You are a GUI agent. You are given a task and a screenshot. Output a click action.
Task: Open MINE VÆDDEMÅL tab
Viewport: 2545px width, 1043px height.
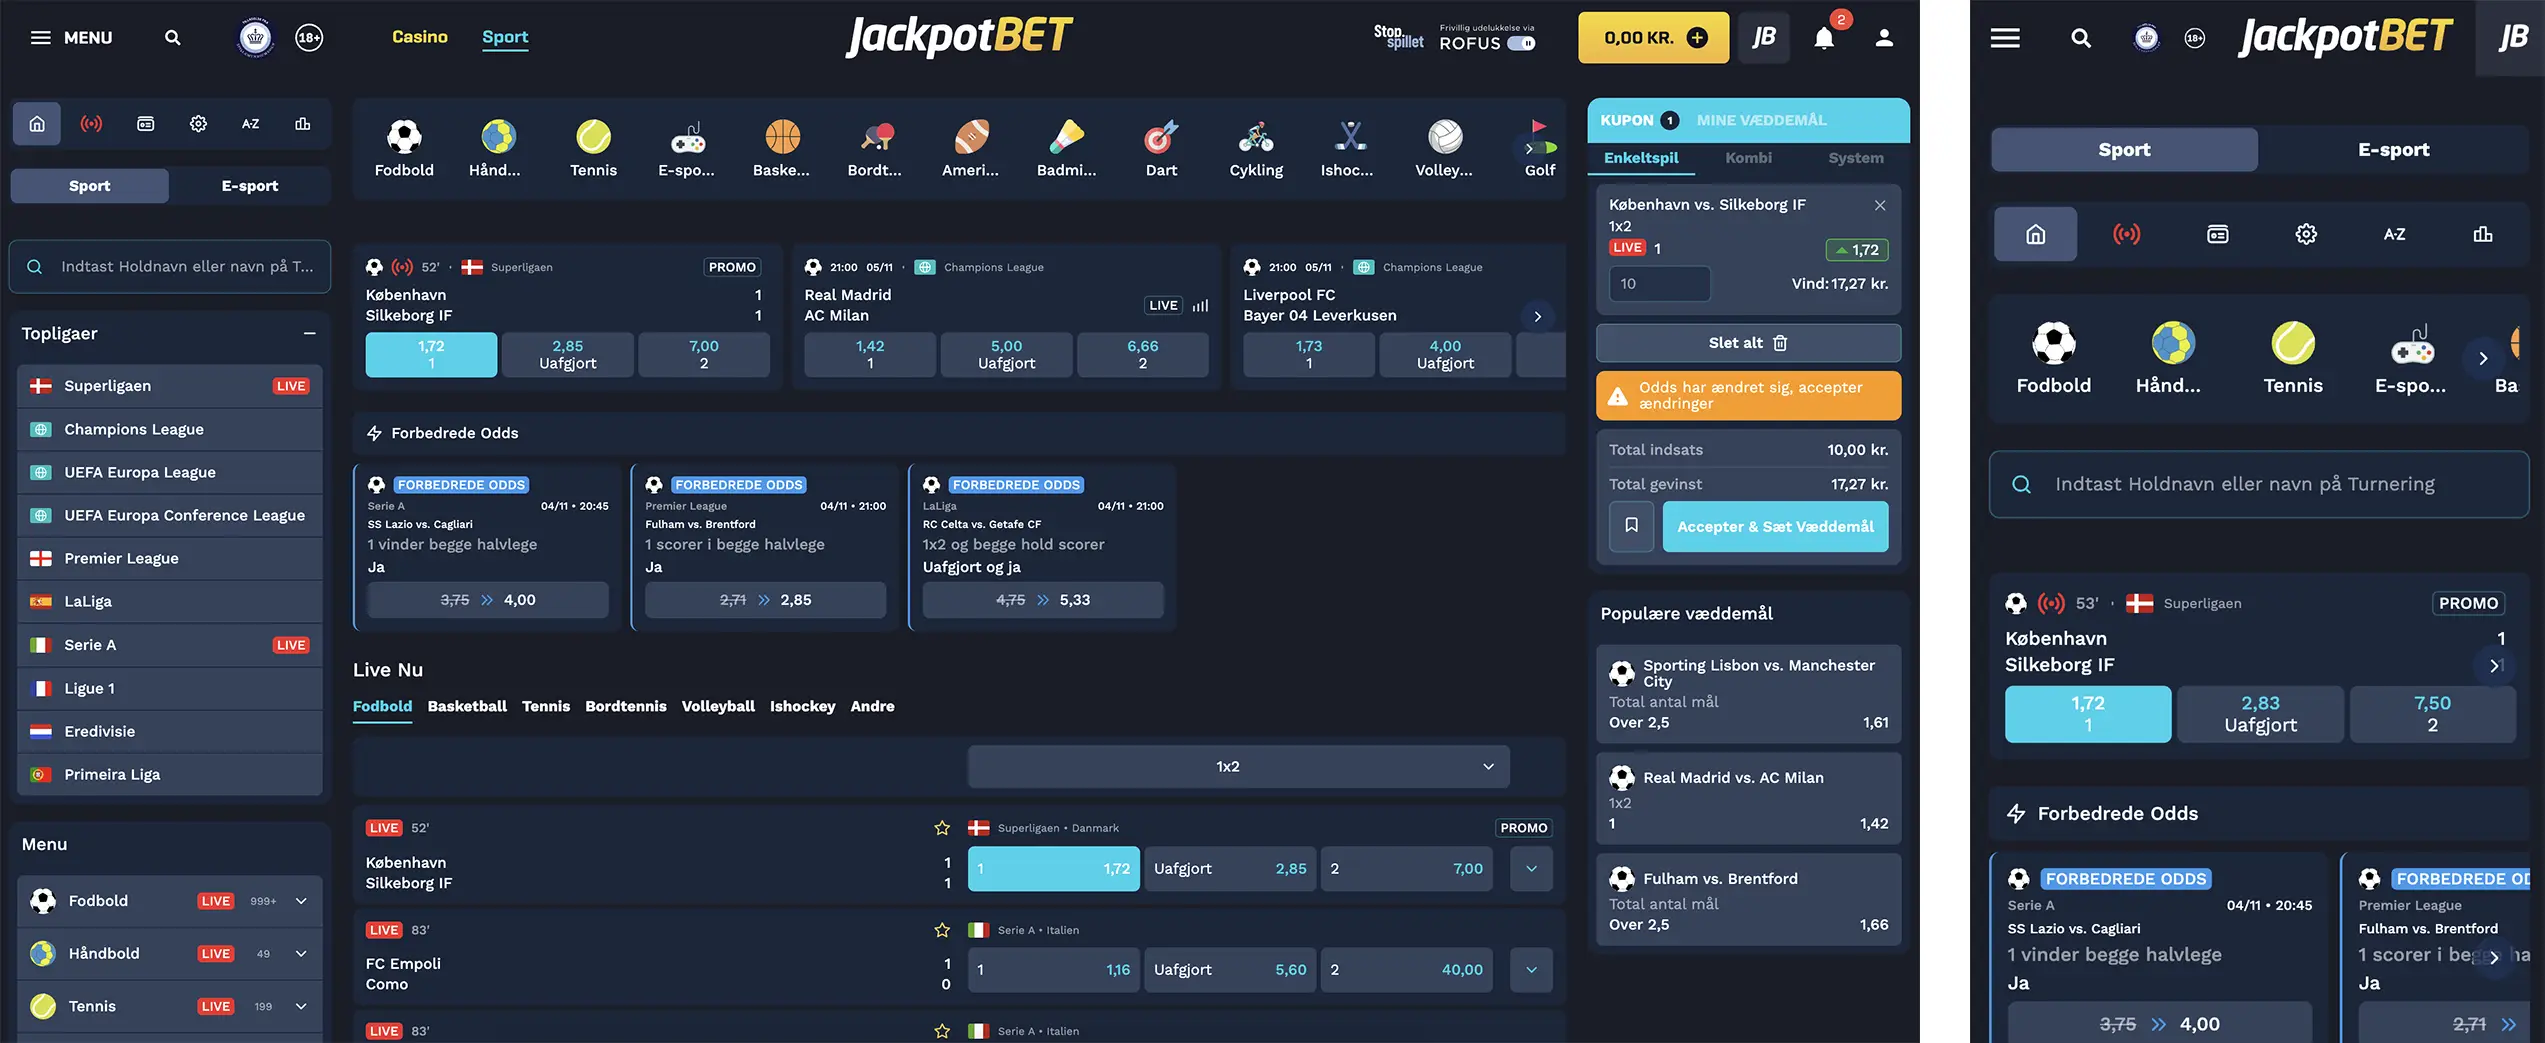1762,120
